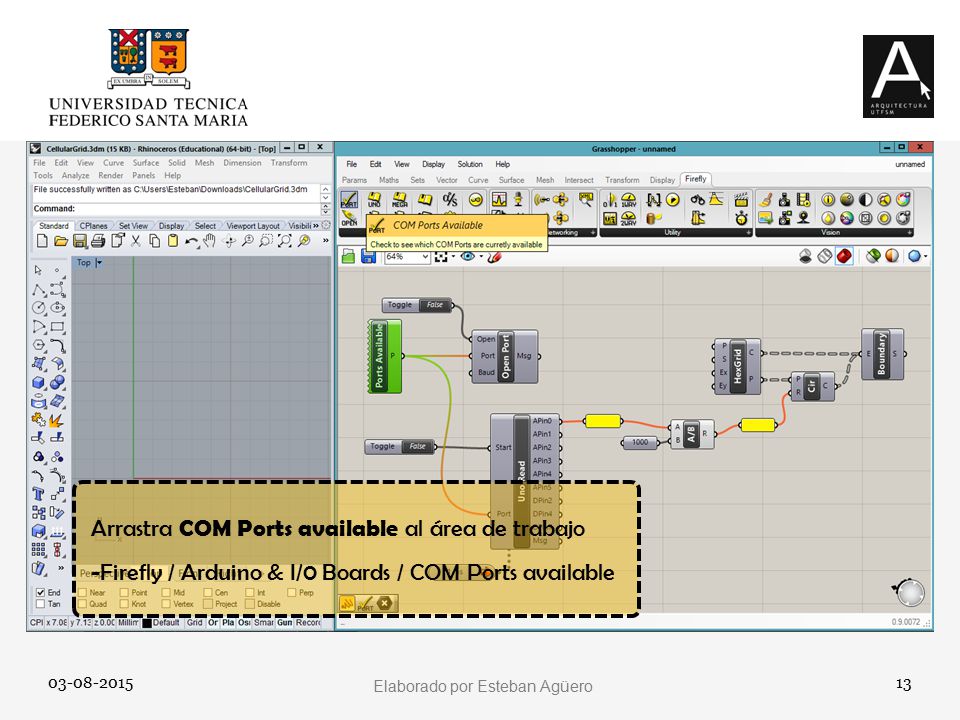
Task: Click the clapperboard icon in the Utility panel
Action: tap(741, 200)
